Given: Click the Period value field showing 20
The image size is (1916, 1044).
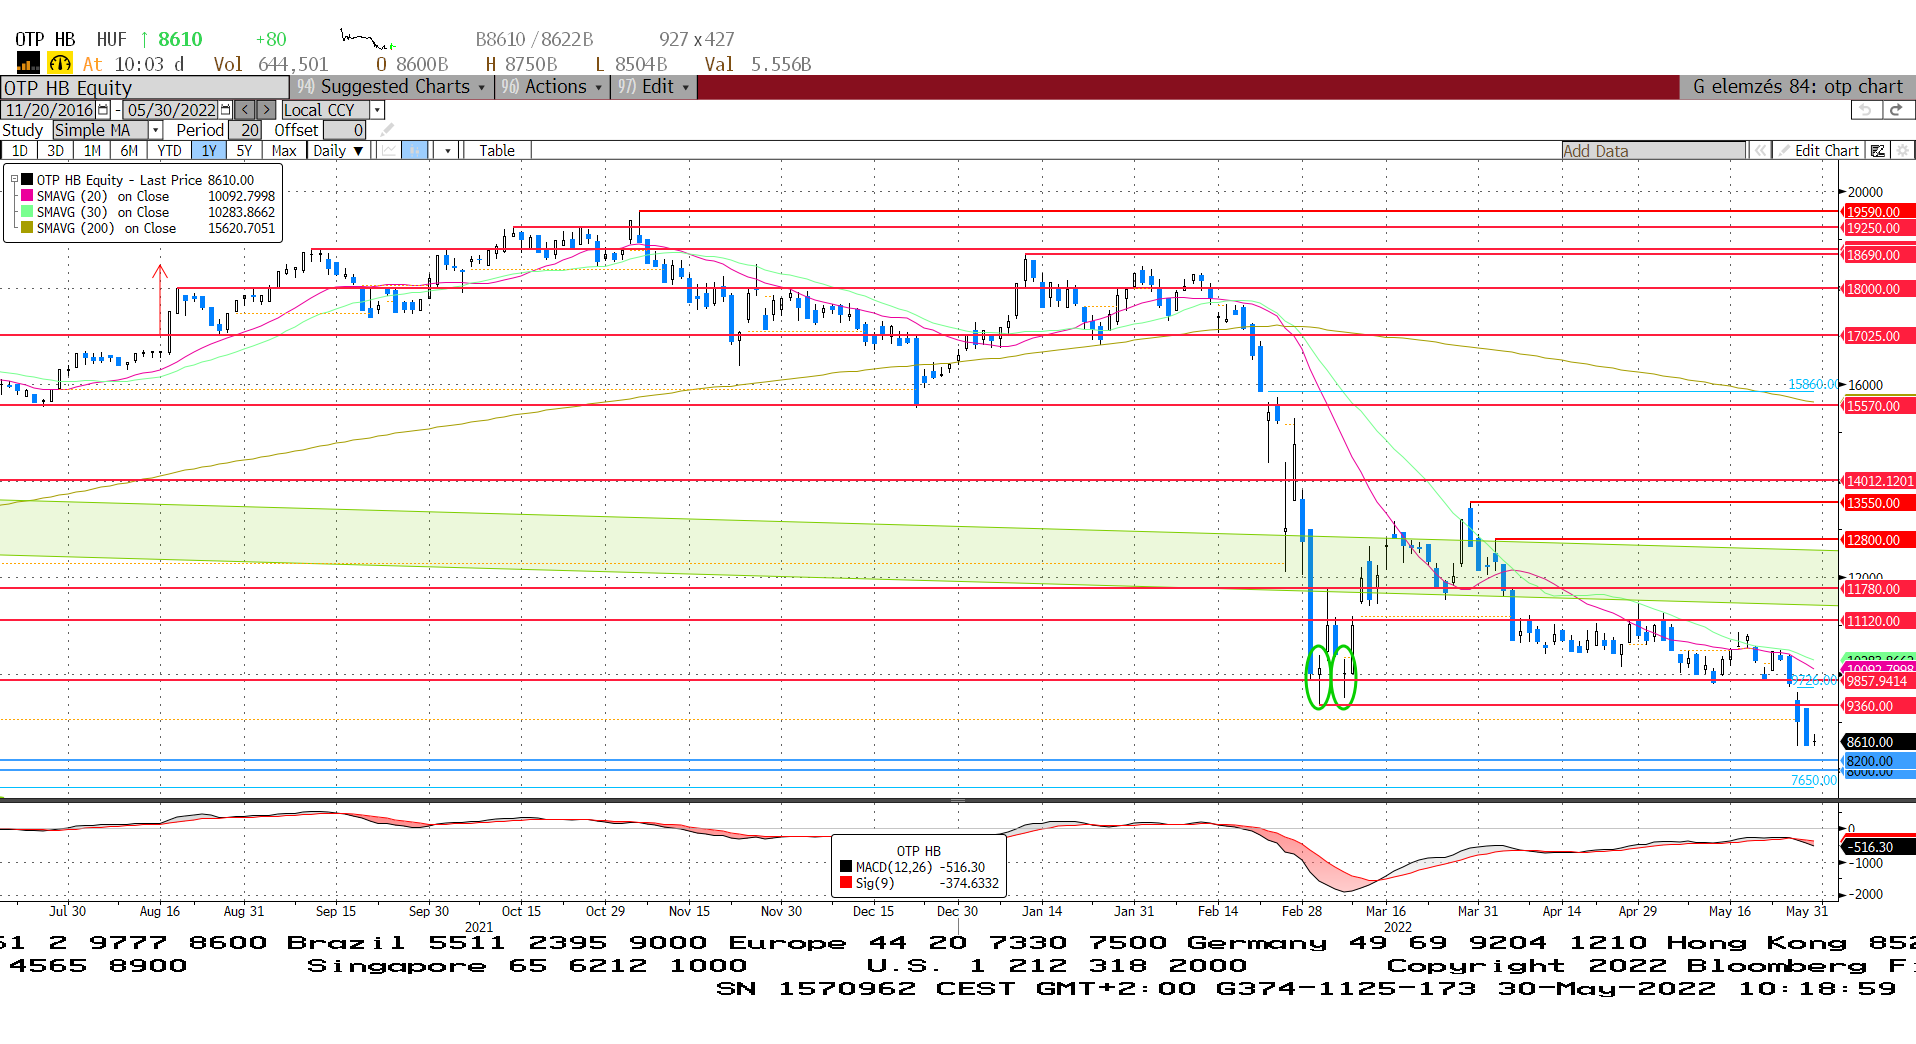Looking at the screenshot, I should 246,130.
